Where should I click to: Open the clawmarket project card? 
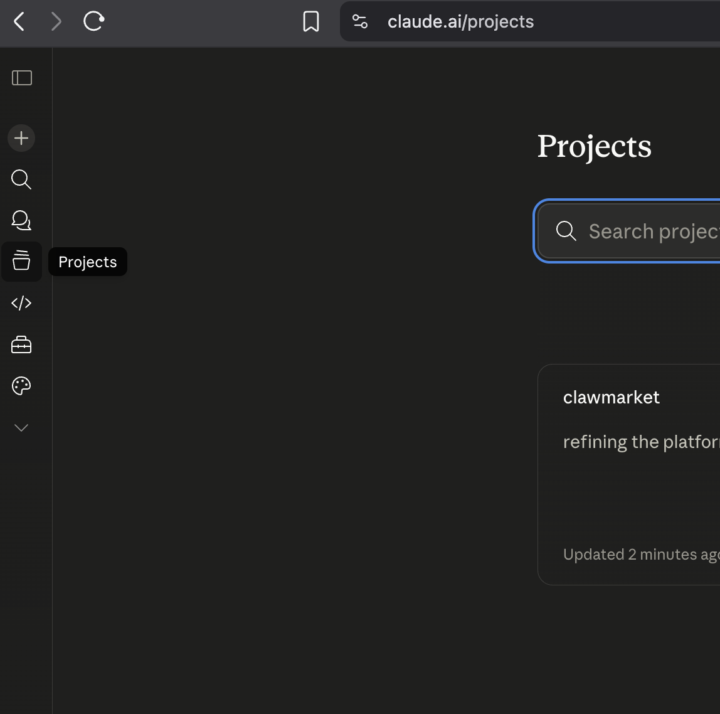[x=629, y=475]
